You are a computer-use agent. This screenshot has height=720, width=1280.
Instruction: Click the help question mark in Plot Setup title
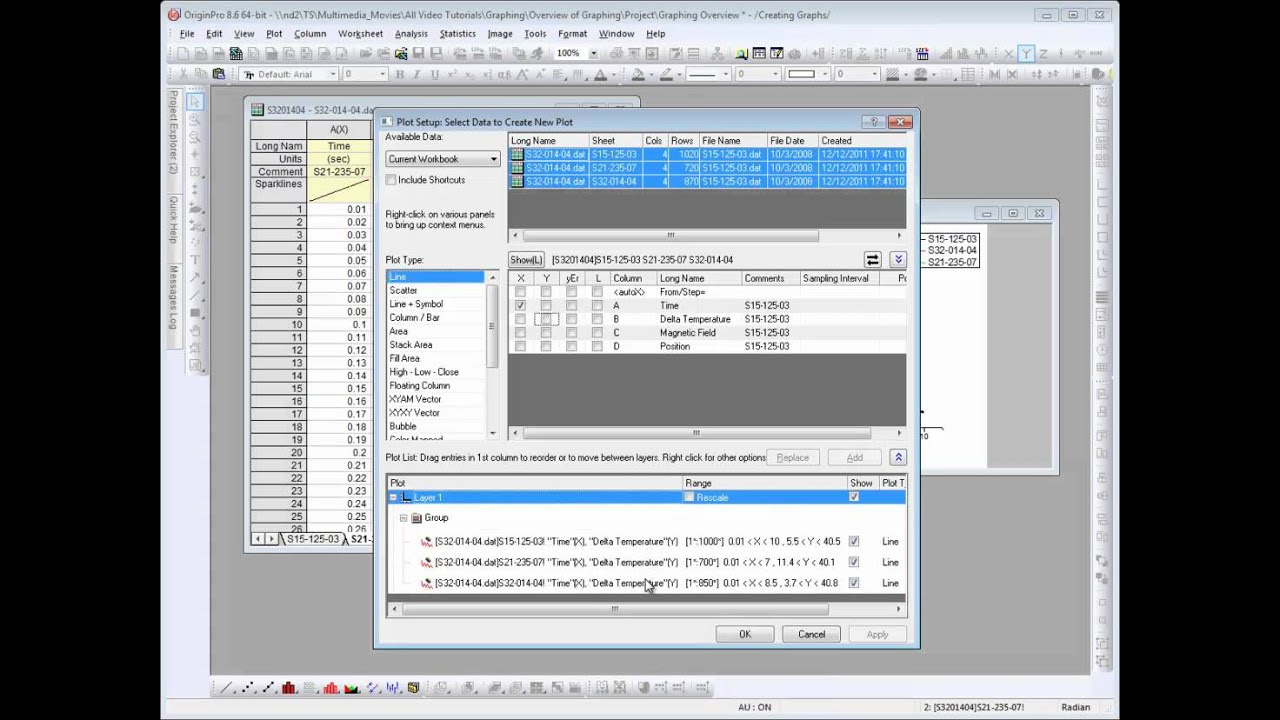tap(874, 122)
